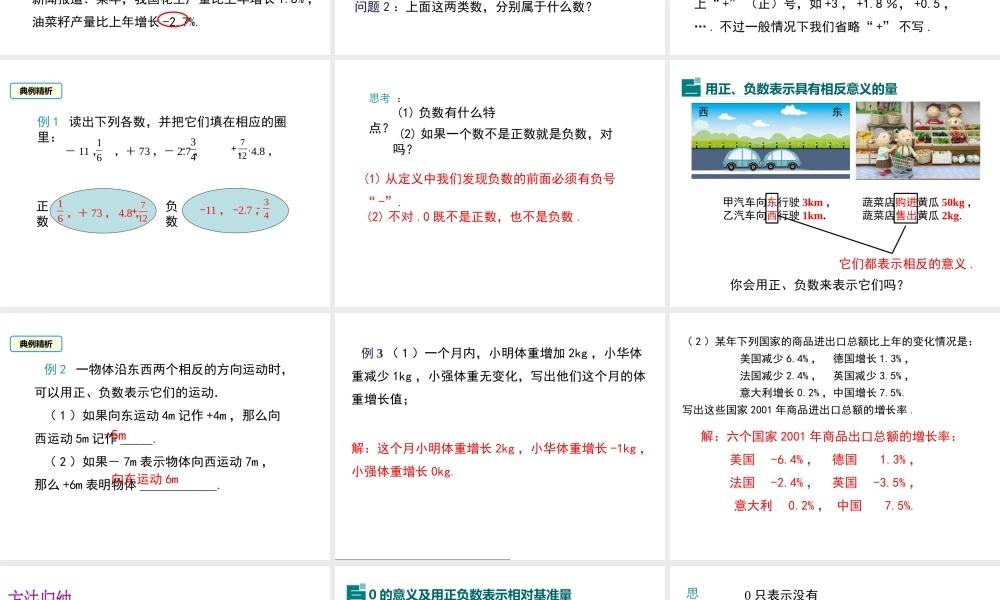This screenshot has width=1000, height=600.
Task: Open the 例 3 slide about 体重增长值
Action: tap(499, 436)
